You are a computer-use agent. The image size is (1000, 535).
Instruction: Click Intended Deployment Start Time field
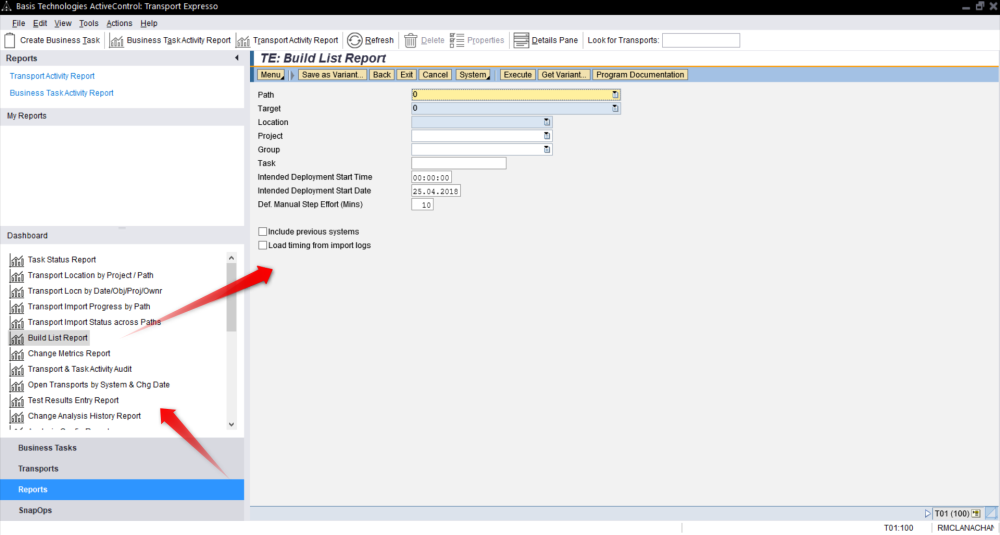(x=432, y=177)
